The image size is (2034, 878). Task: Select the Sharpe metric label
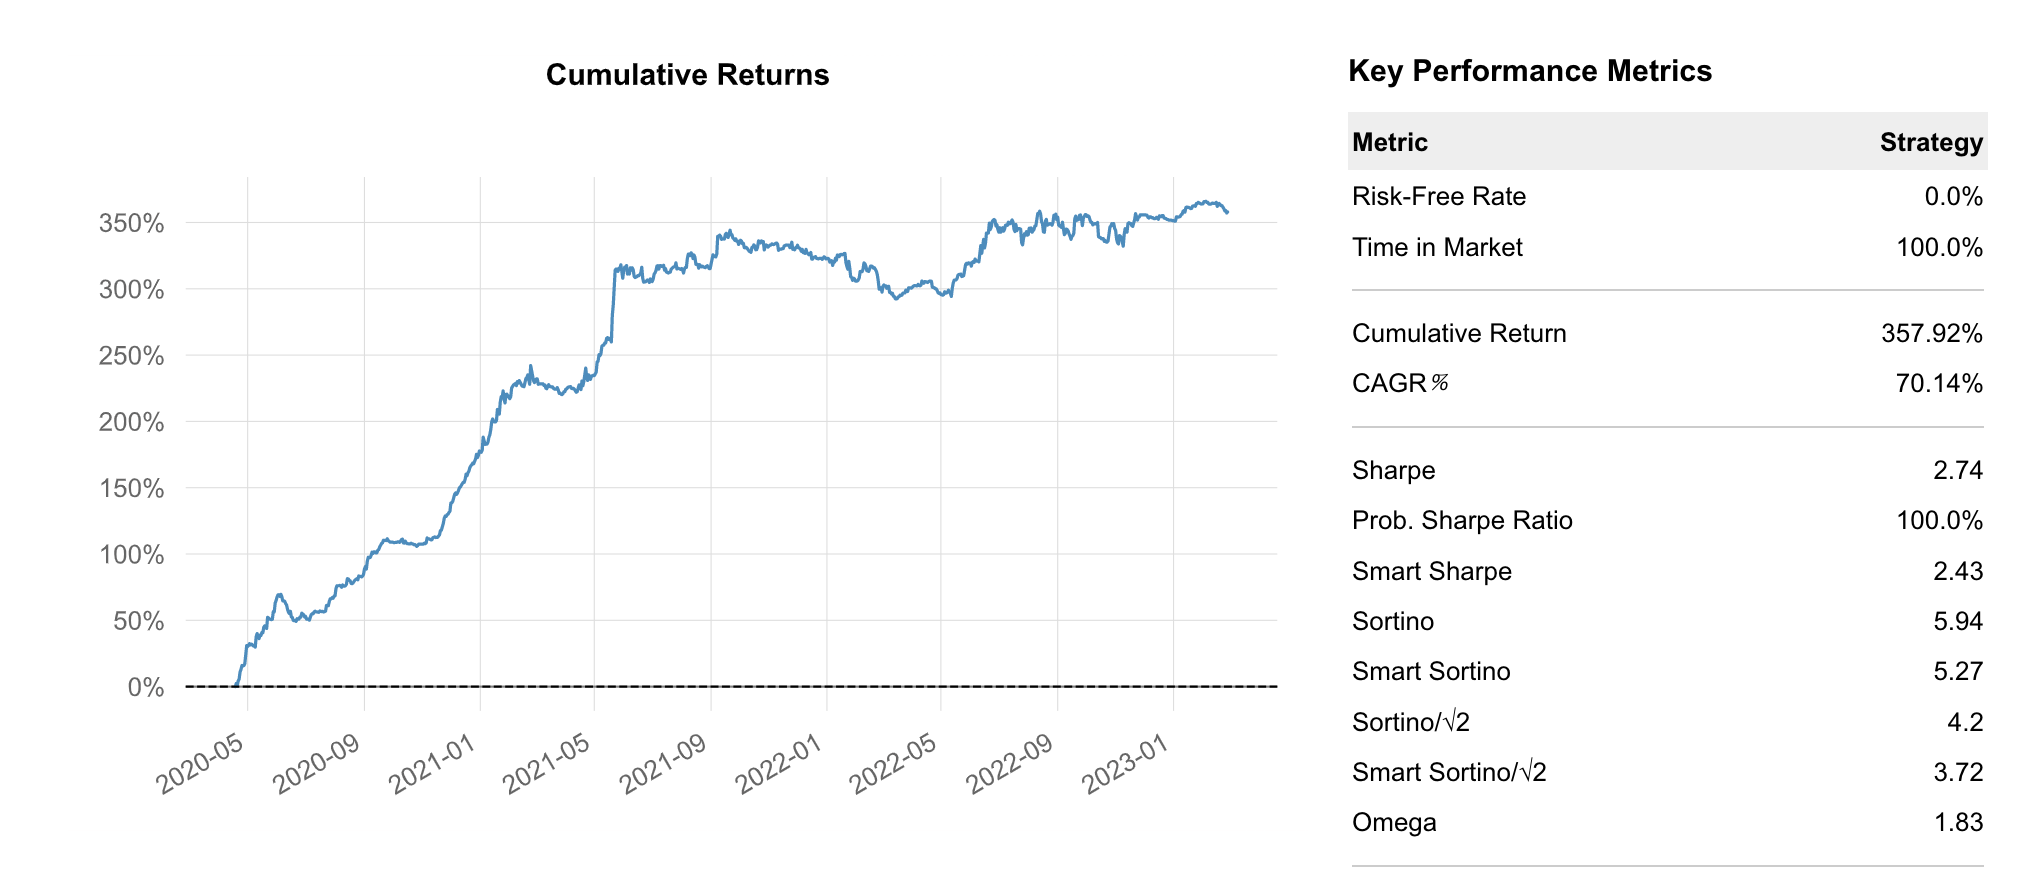tap(1393, 470)
